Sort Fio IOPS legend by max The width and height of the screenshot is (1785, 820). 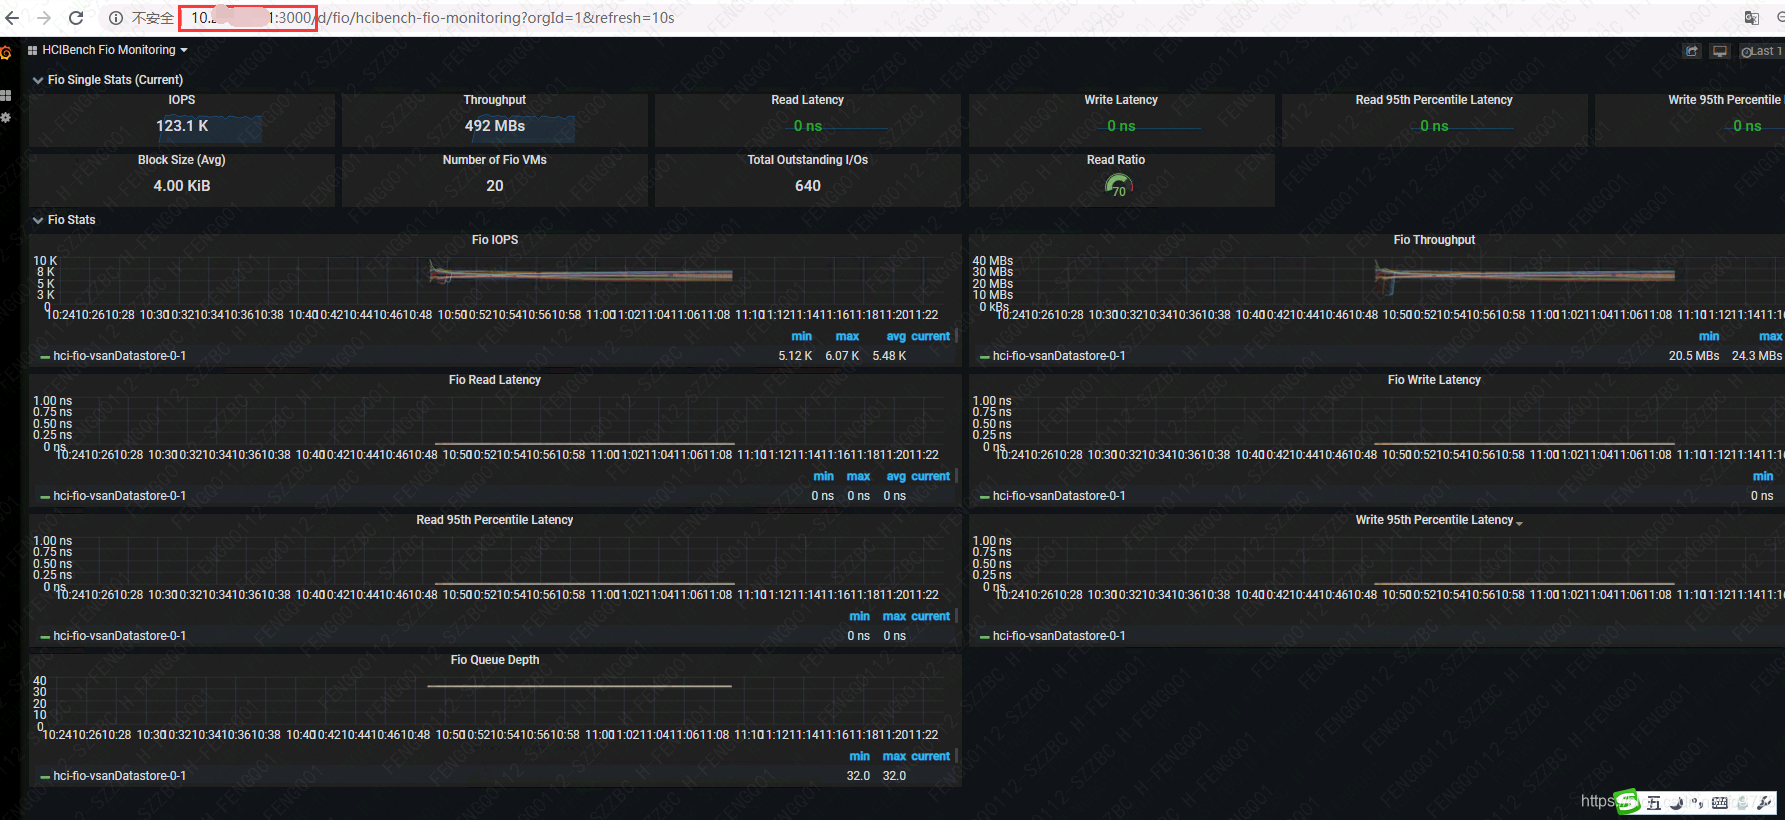pos(847,337)
